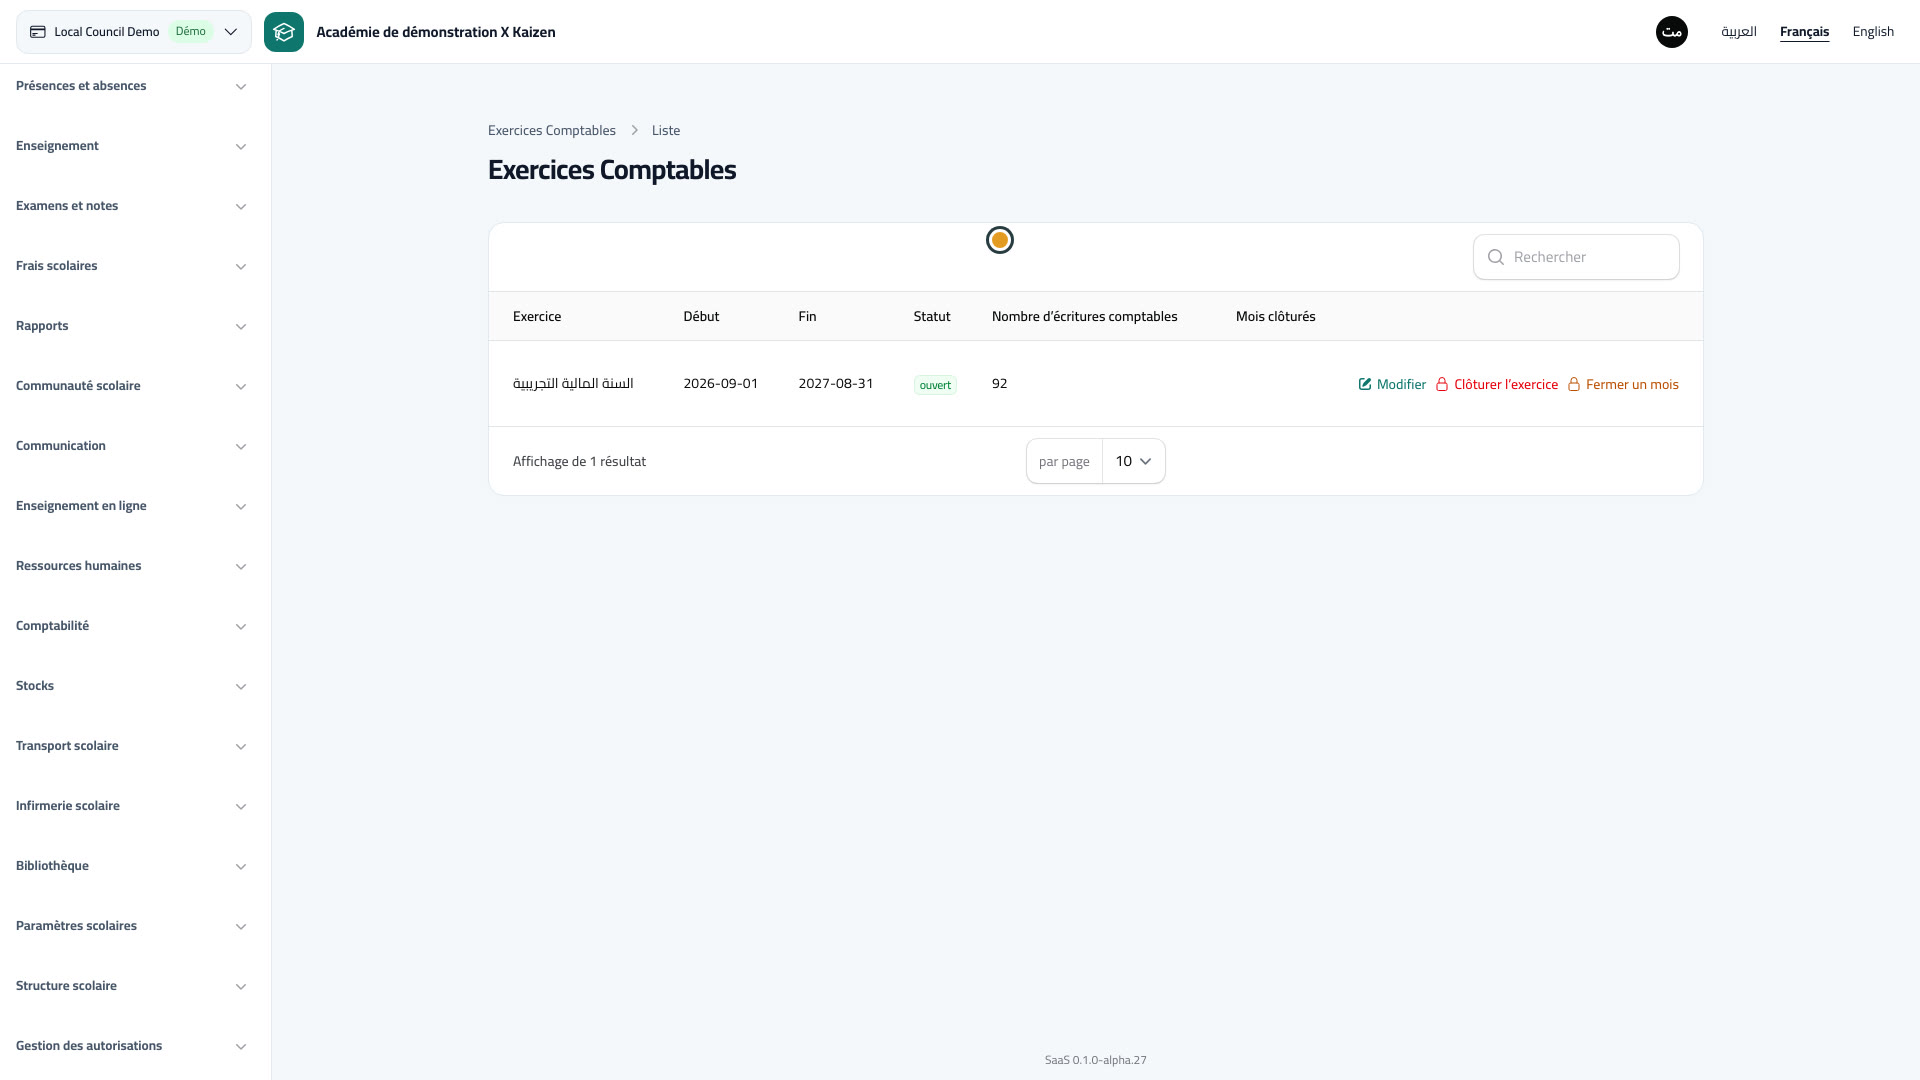Expand Paramètres scolaires section

131,926
